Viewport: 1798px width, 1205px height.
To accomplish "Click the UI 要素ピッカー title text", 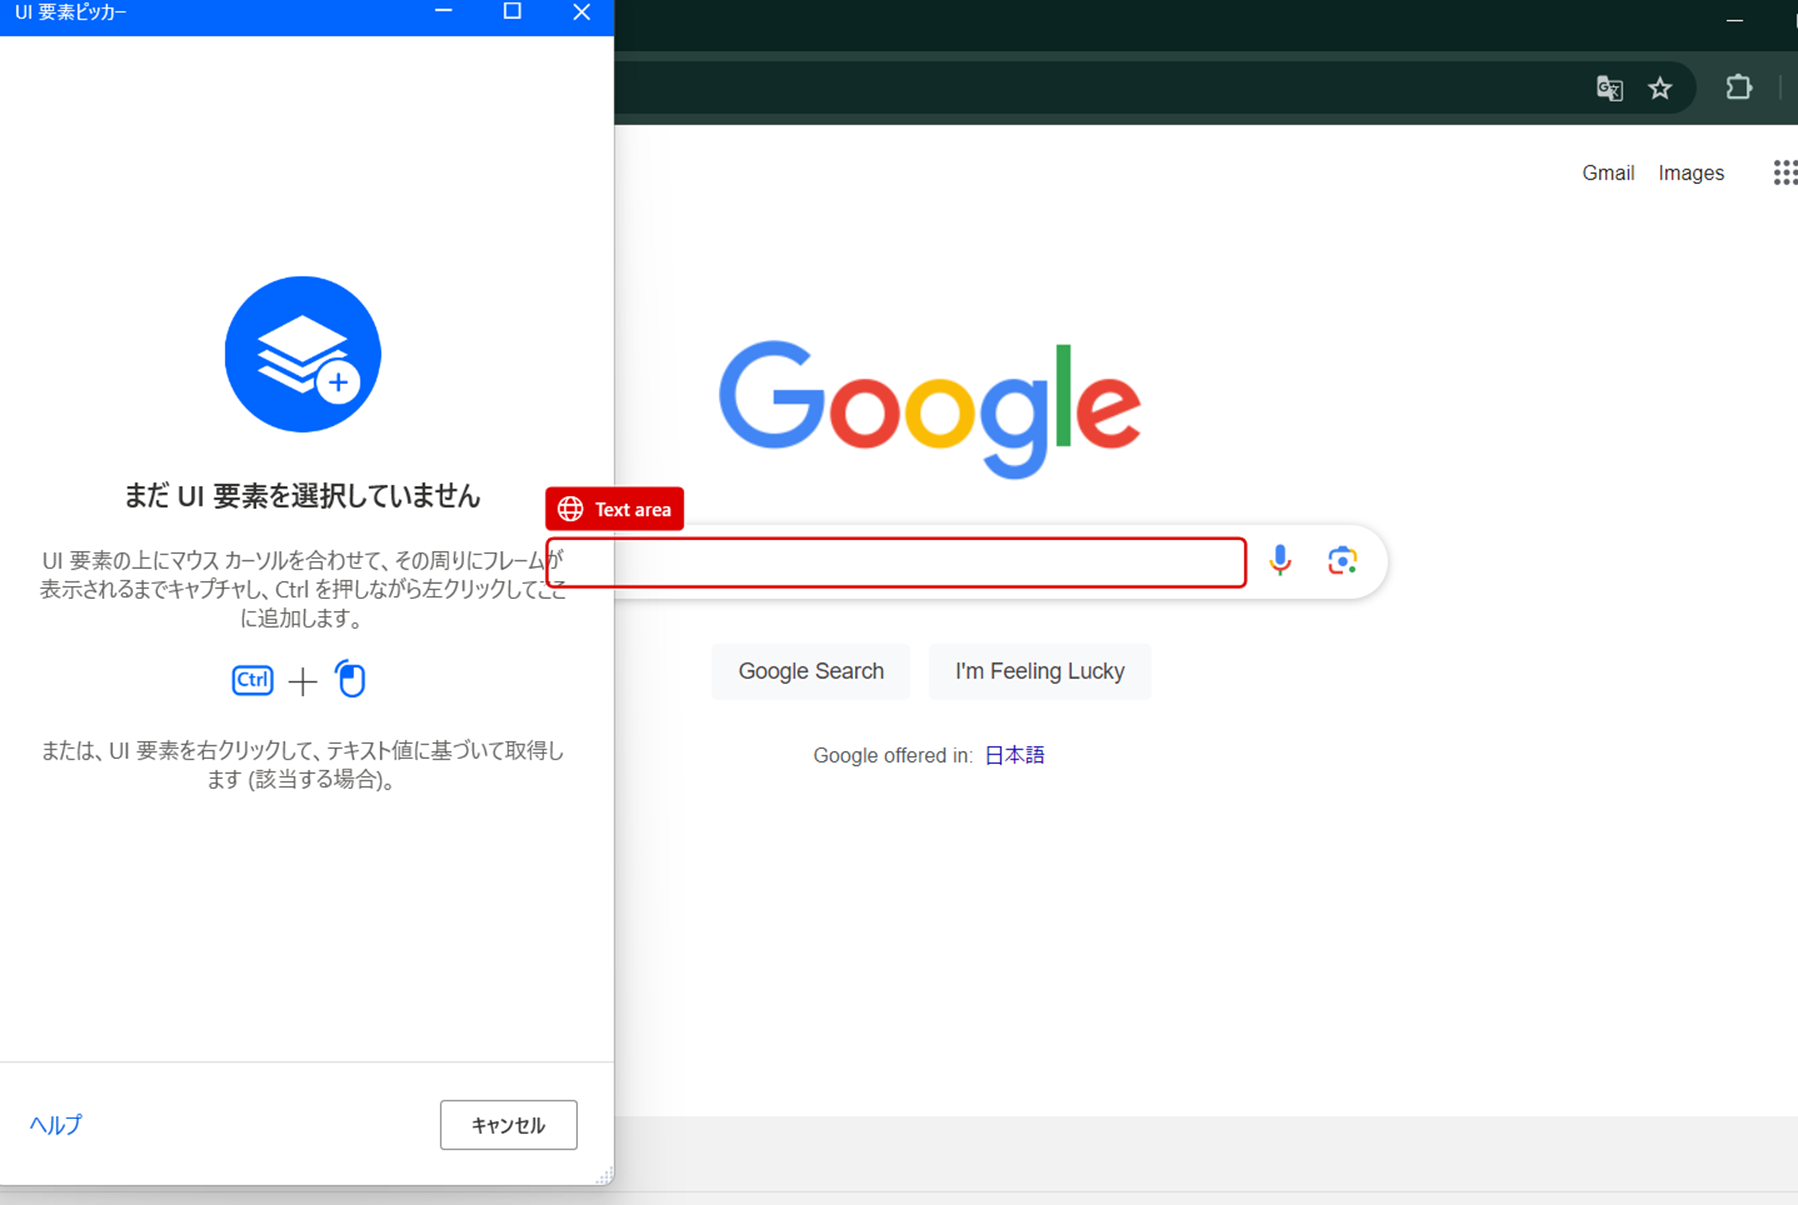I will click(71, 12).
